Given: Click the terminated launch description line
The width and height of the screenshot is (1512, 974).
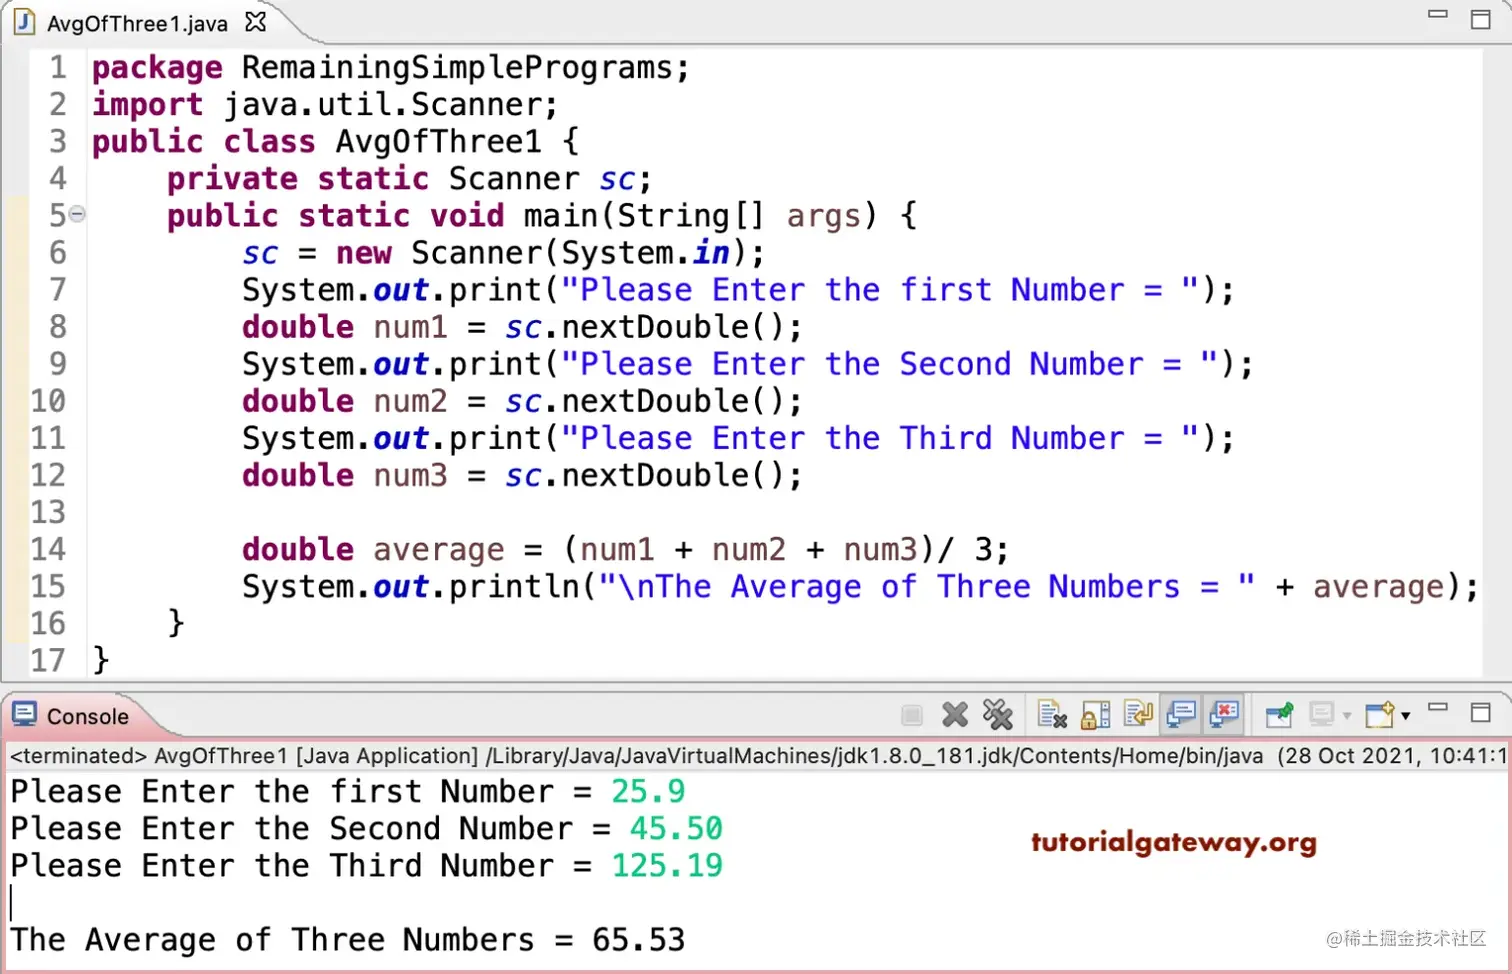Looking at the screenshot, I should [x=756, y=756].
